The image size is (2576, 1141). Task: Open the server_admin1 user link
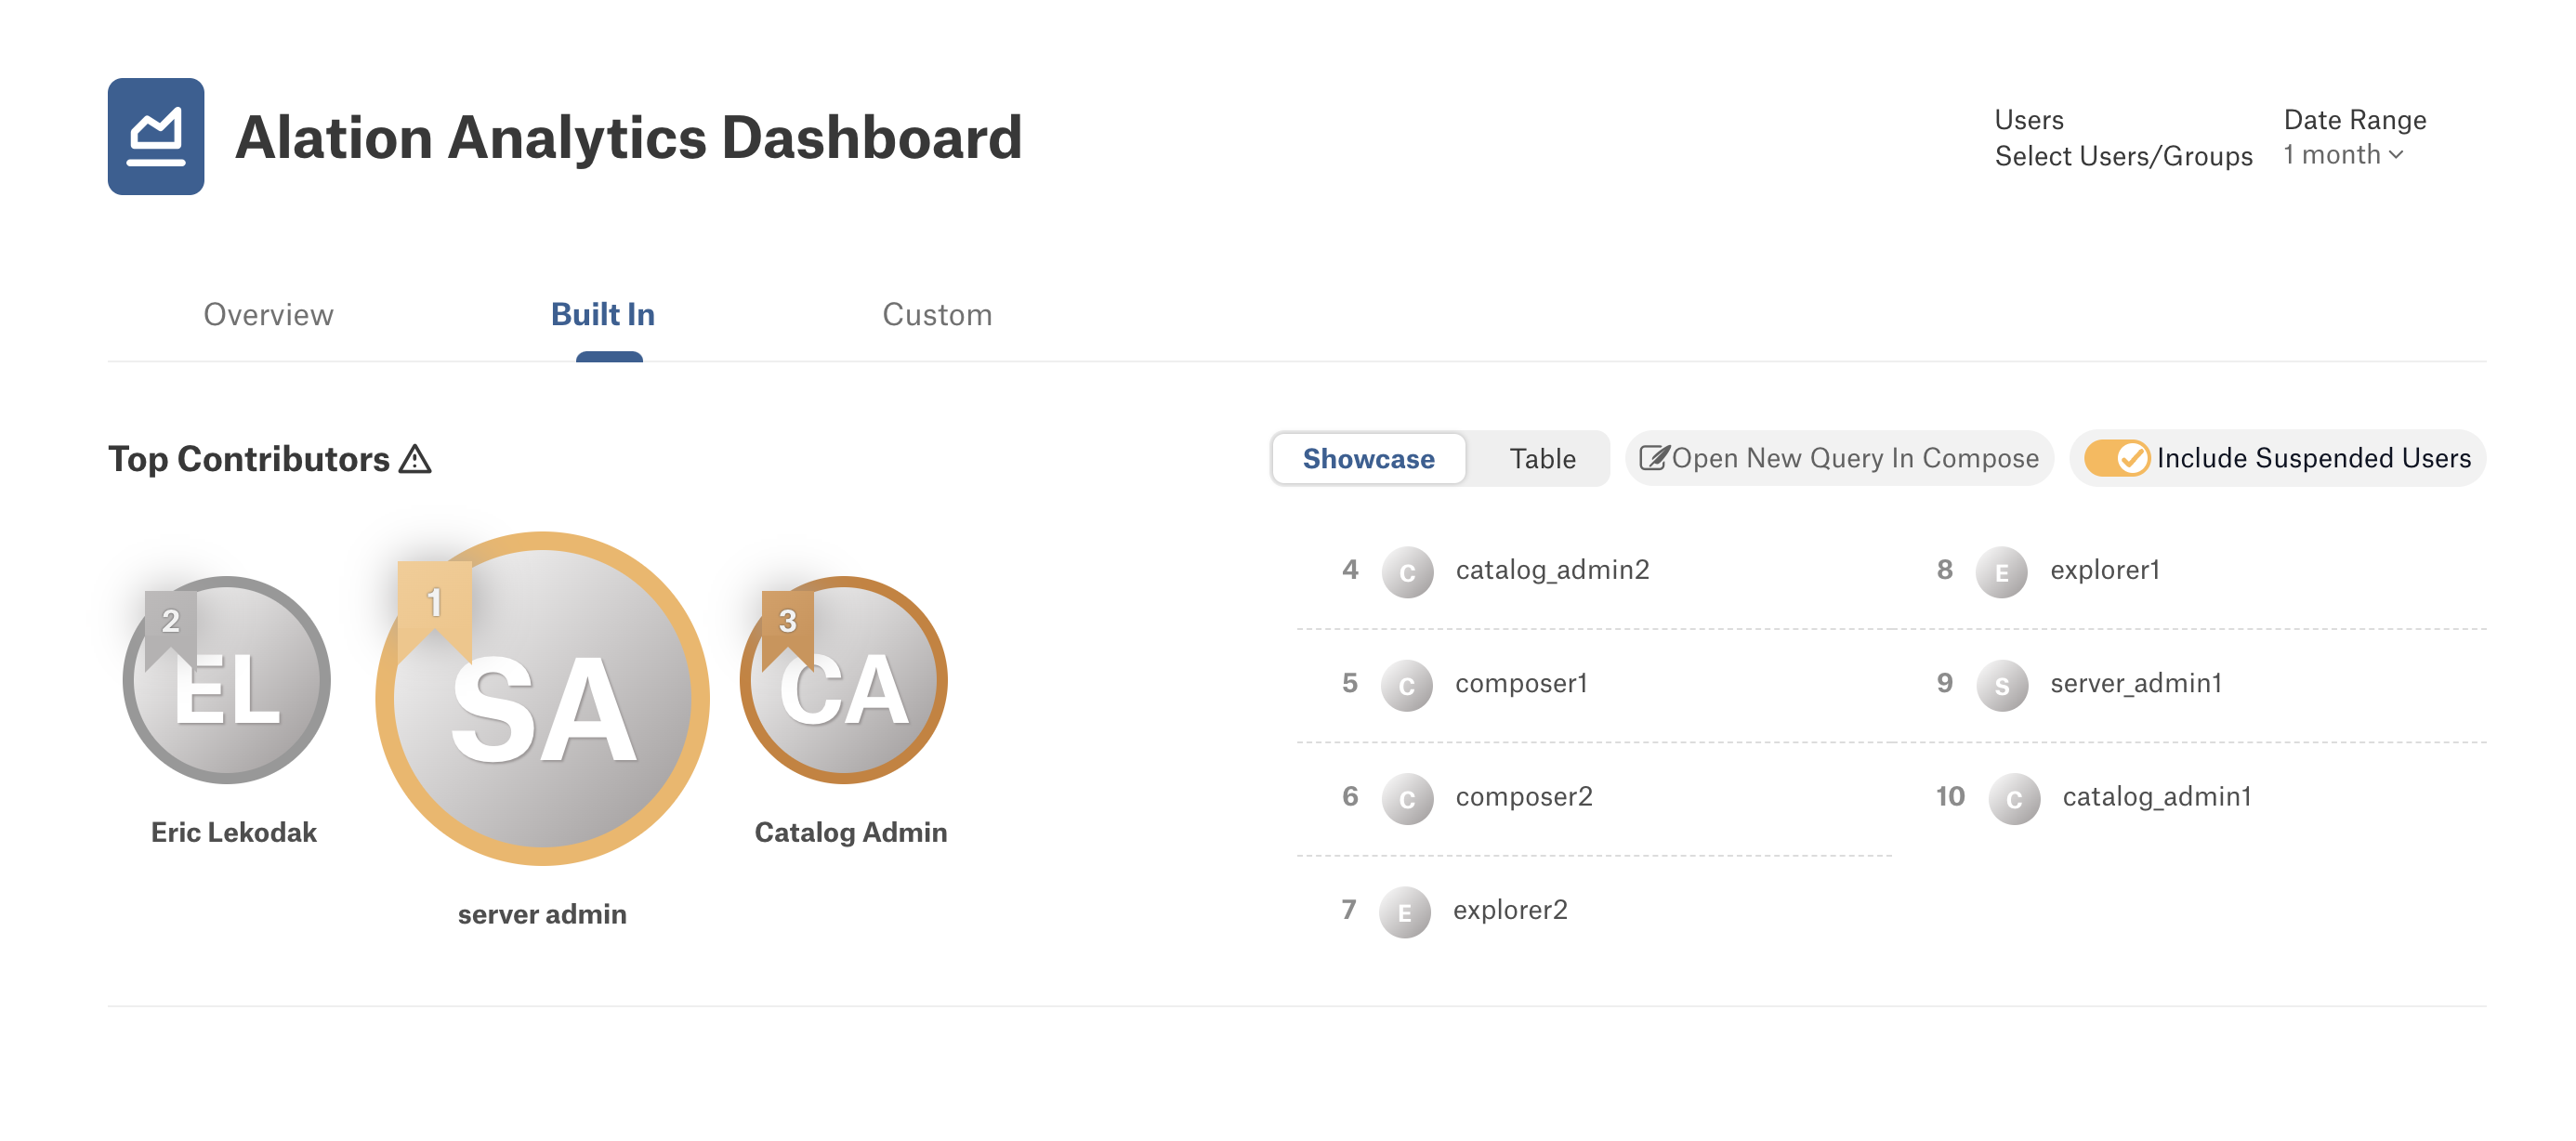point(2136,683)
